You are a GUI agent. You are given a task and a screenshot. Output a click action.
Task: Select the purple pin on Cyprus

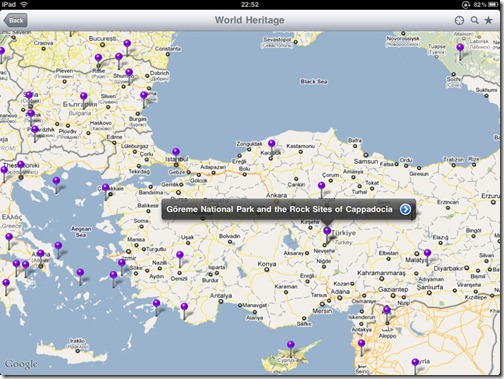tap(291, 348)
